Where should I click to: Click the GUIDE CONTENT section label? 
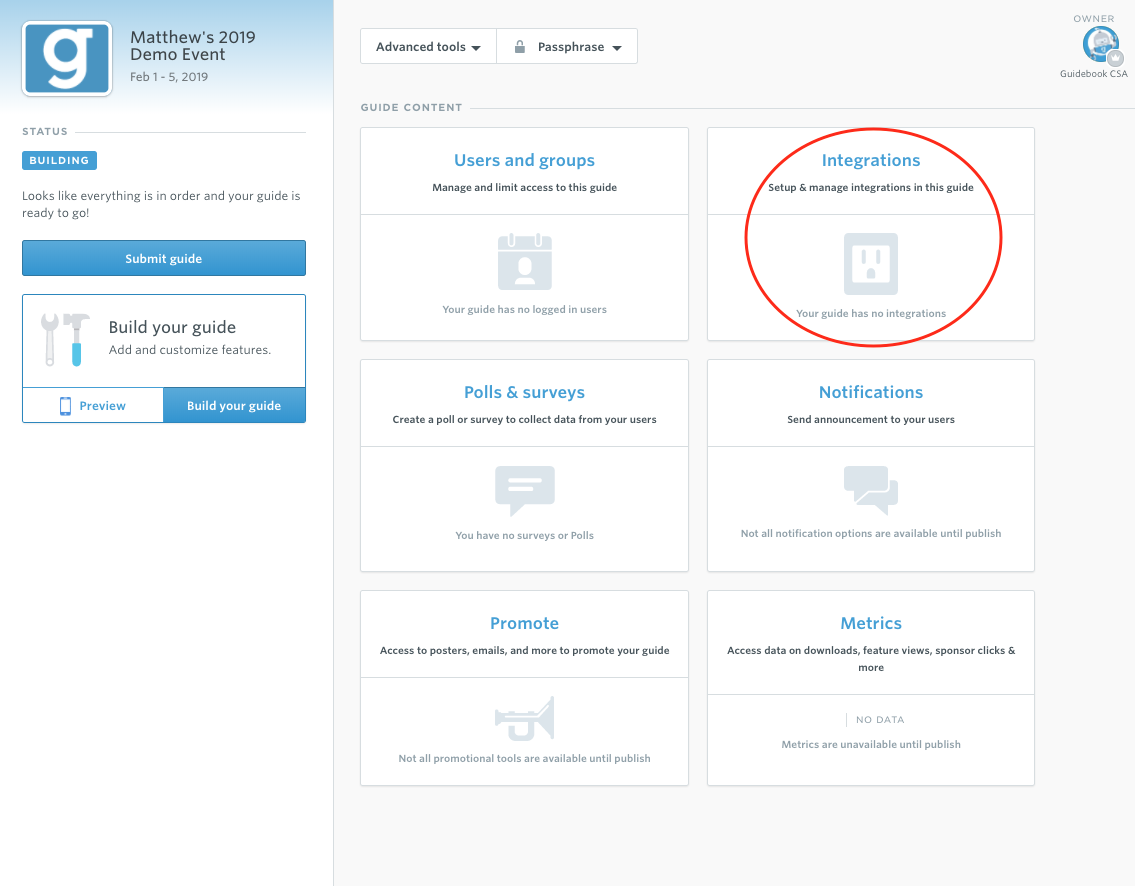pyautogui.click(x=411, y=107)
